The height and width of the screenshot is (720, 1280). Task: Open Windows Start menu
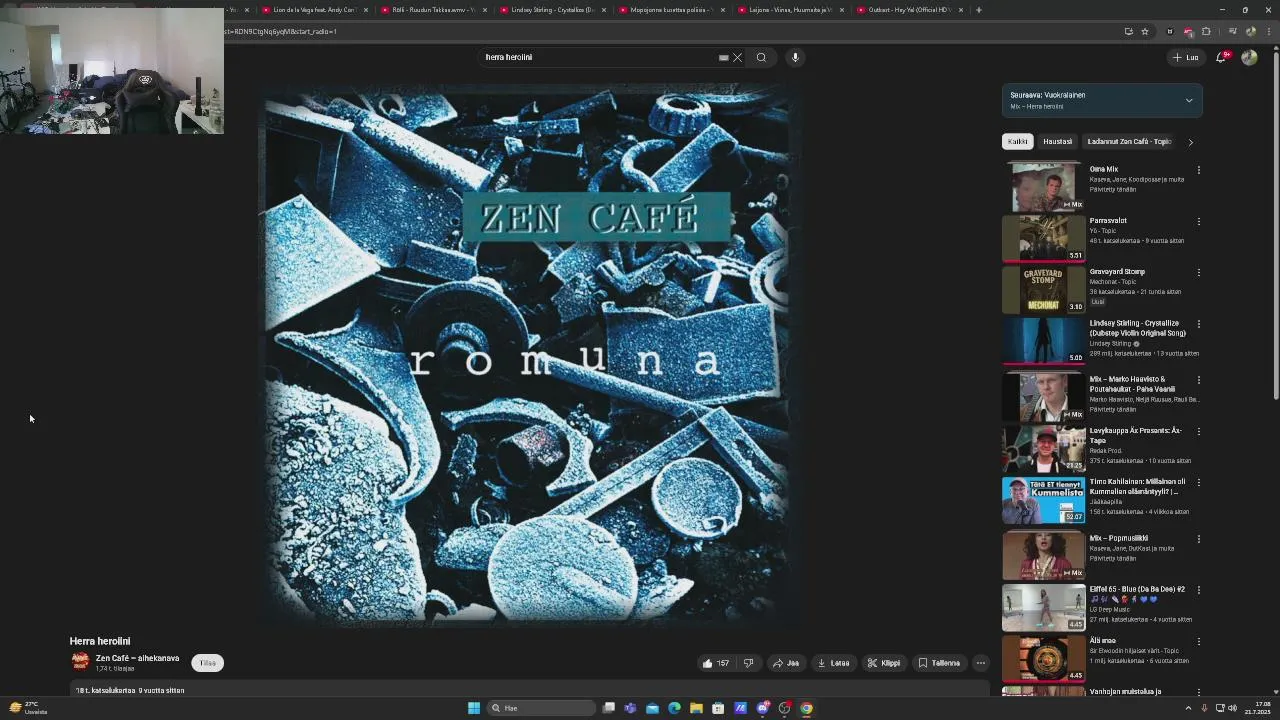pos(474,708)
